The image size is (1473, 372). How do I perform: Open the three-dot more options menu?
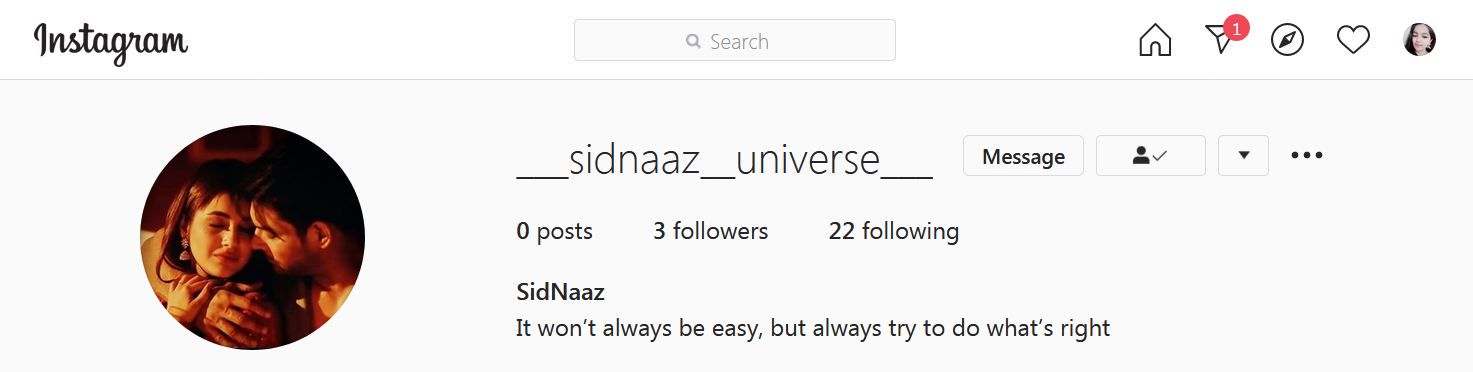(1307, 155)
